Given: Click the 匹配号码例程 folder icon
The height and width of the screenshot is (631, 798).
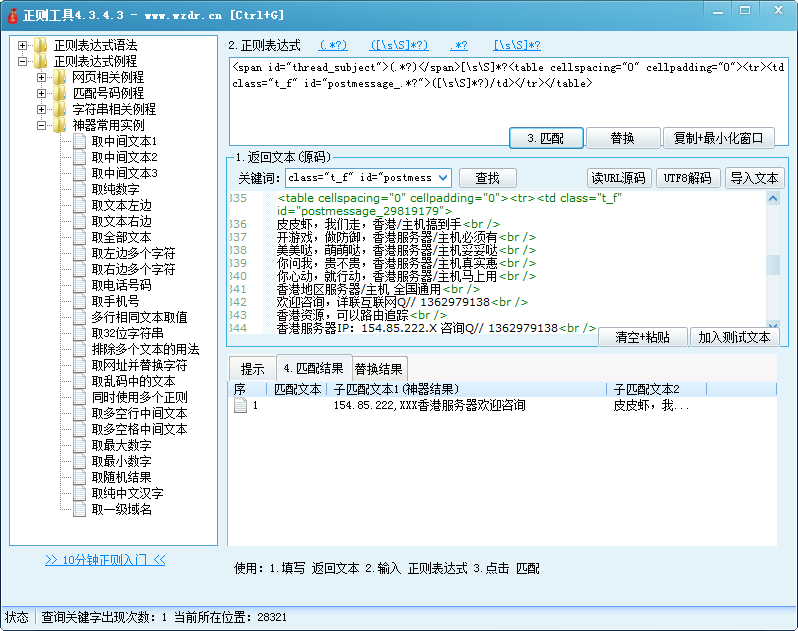Looking at the screenshot, I should click(60, 93).
